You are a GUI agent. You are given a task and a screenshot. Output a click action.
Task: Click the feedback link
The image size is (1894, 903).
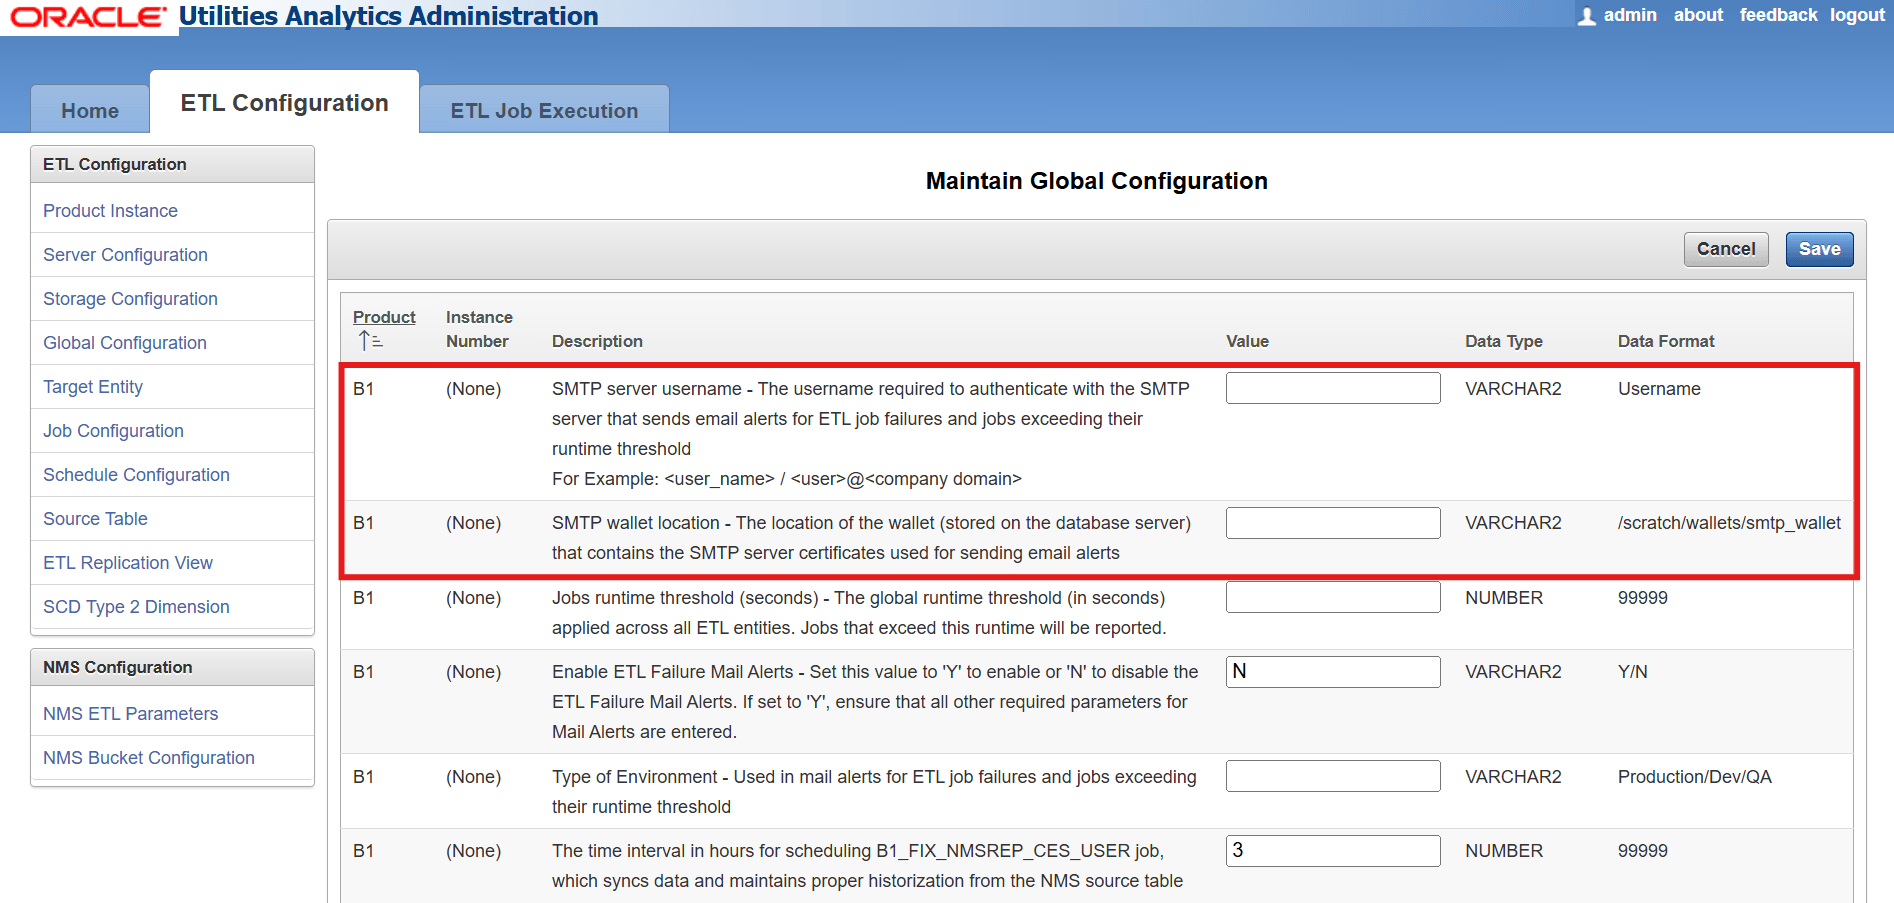point(1778,15)
